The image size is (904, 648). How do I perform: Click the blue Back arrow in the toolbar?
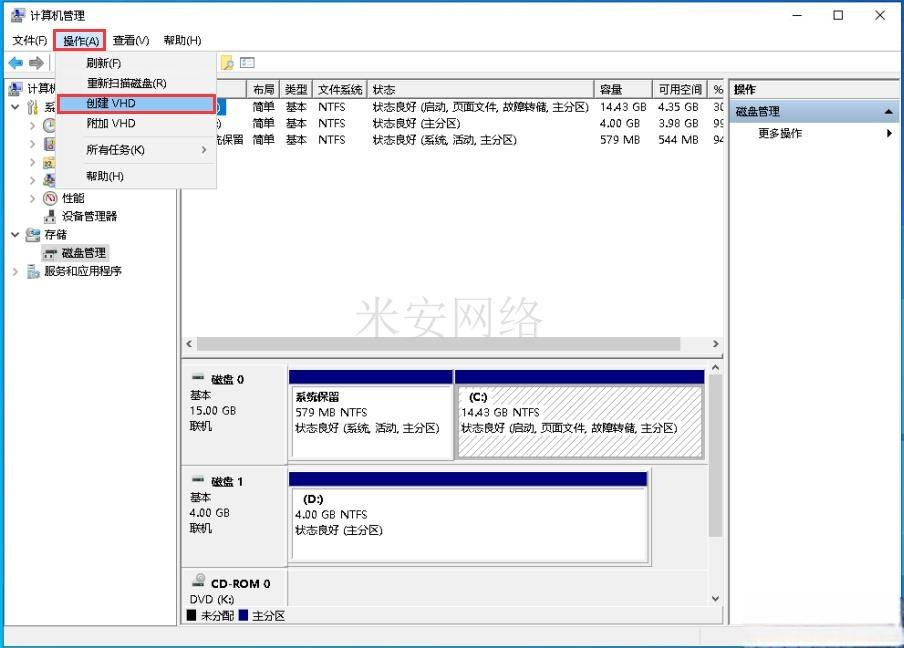(x=16, y=63)
